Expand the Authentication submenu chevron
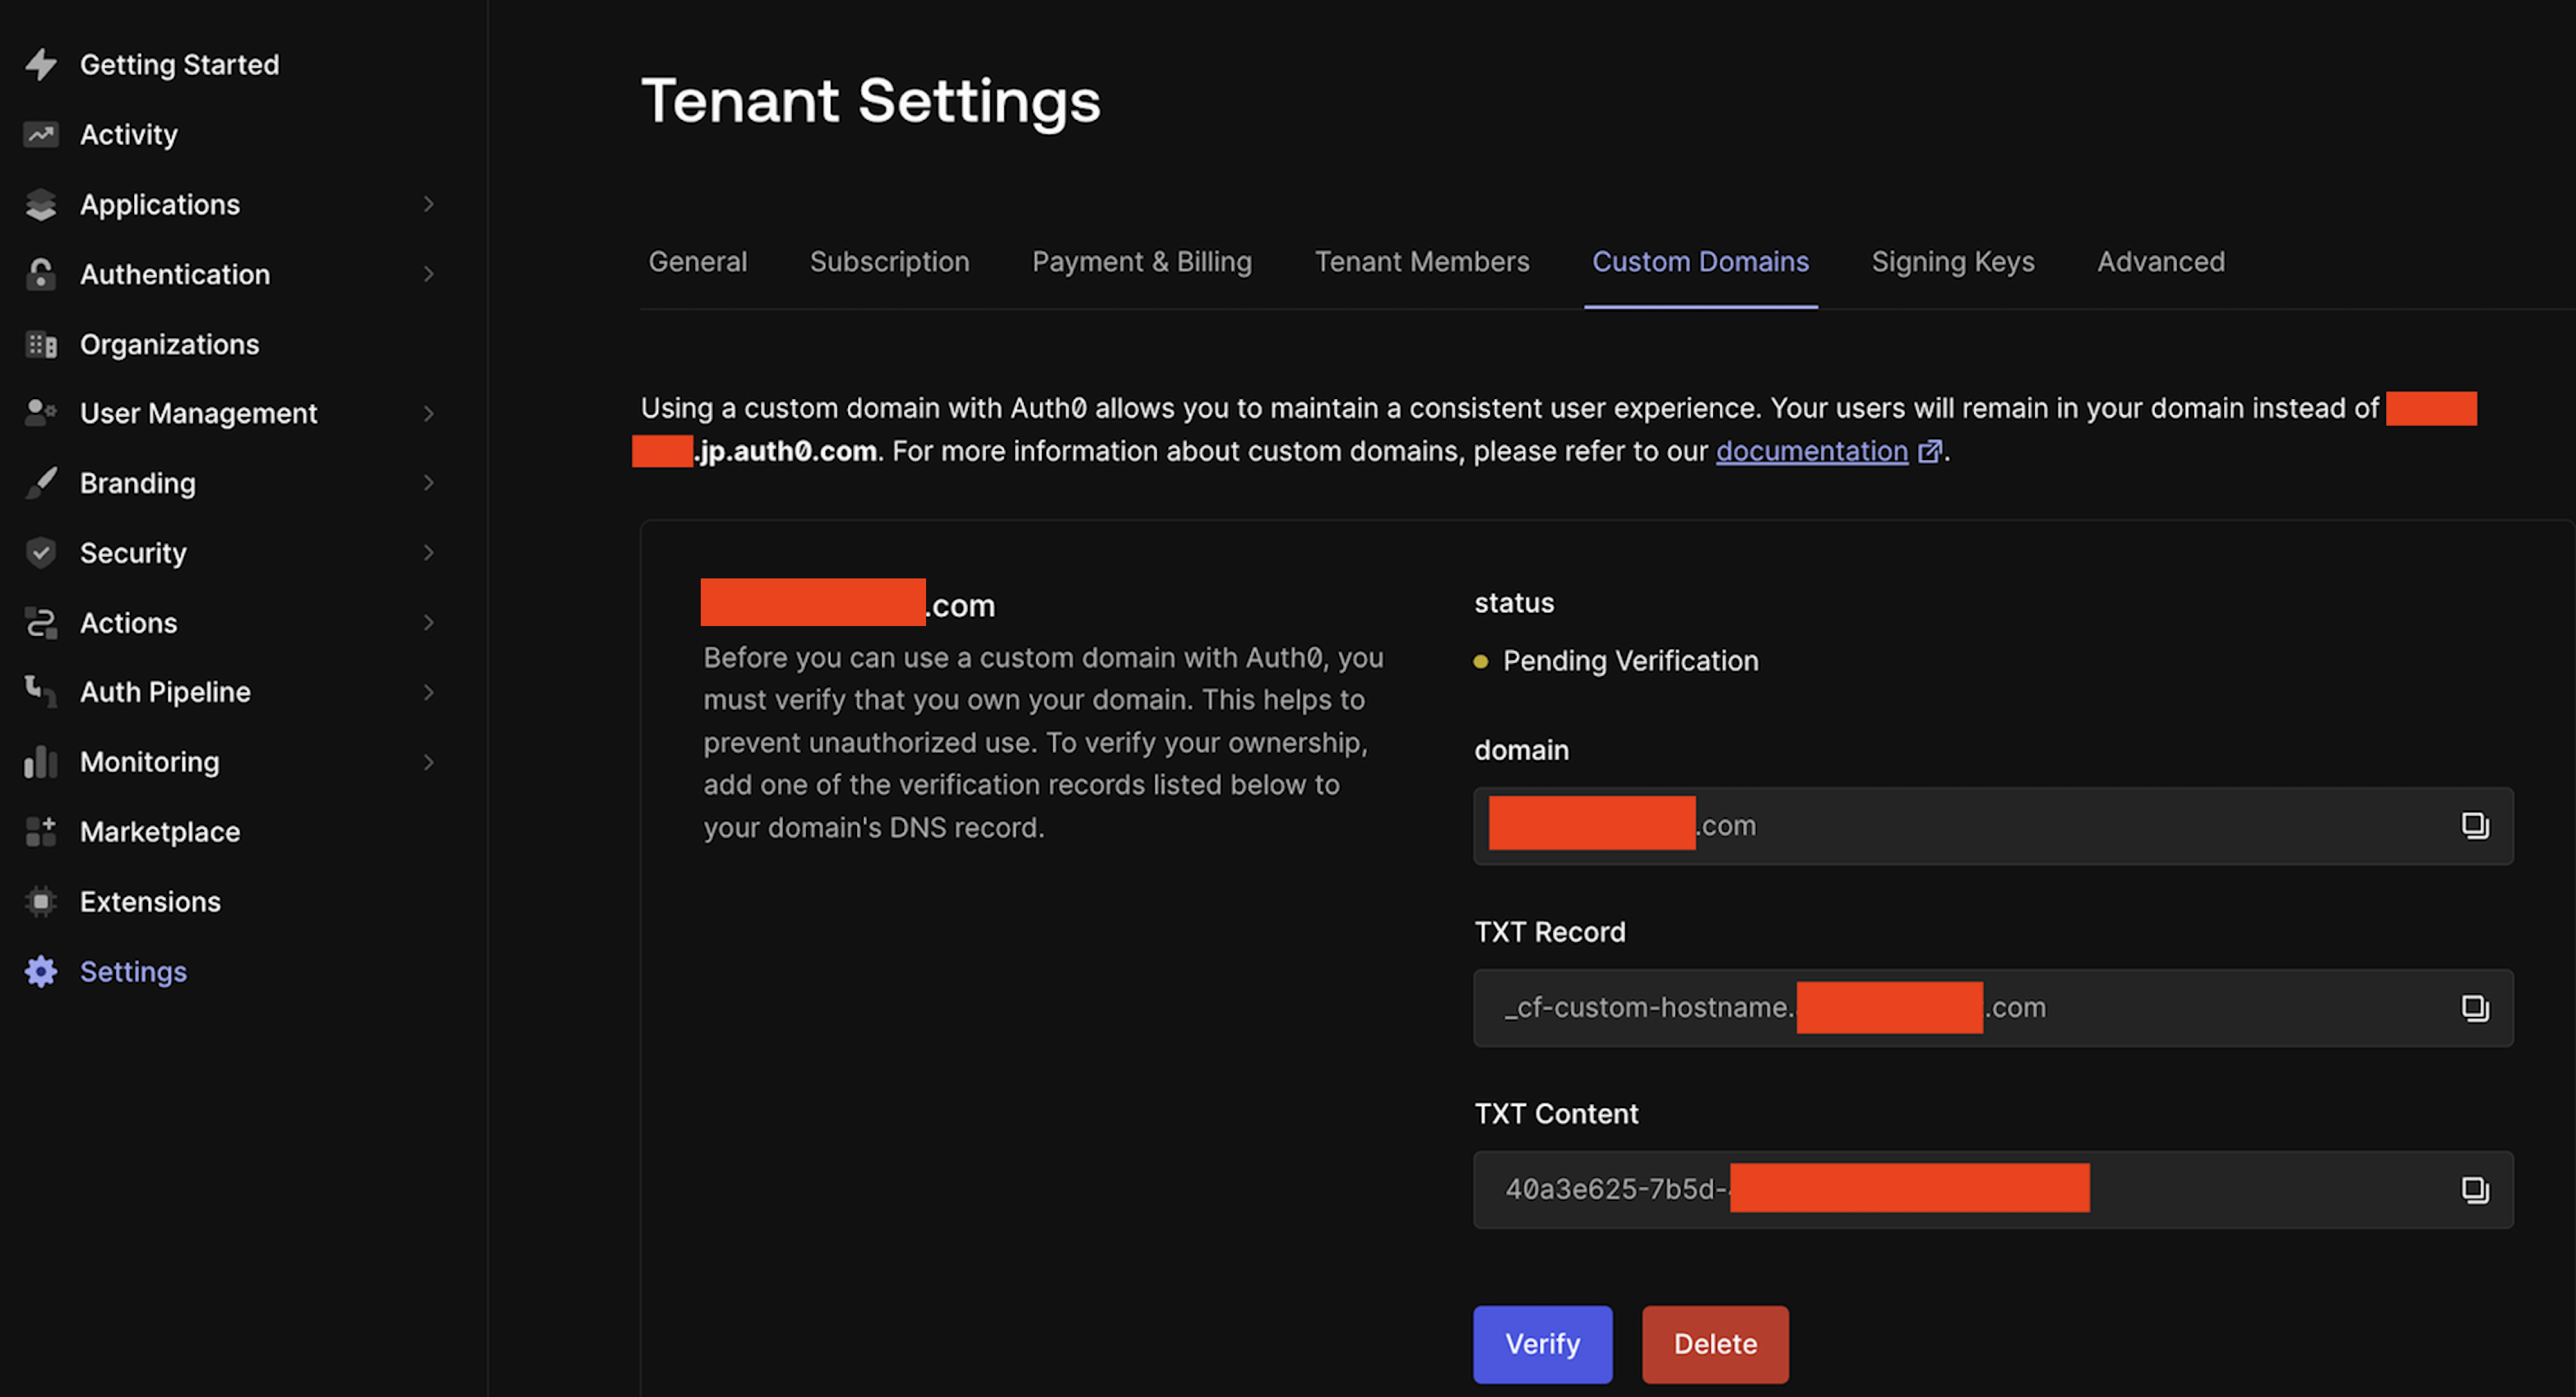The image size is (2576, 1397). click(x=429, y=274)
